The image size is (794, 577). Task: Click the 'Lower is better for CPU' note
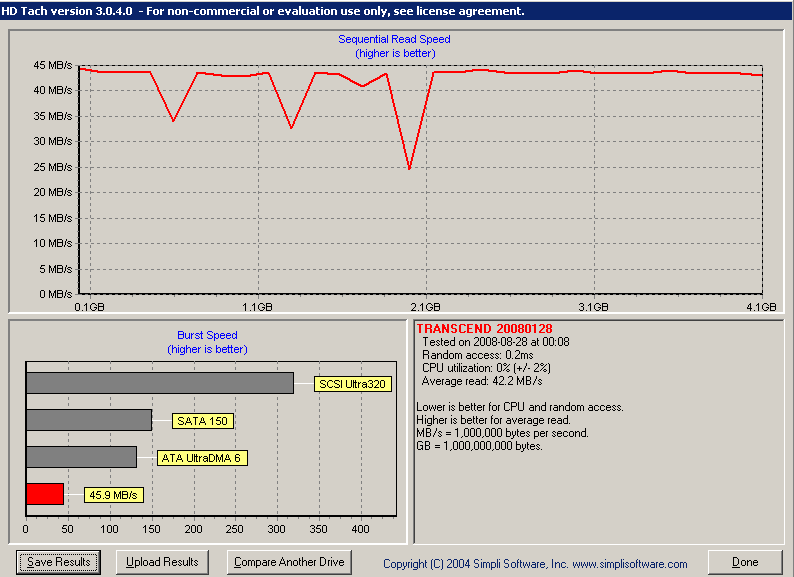click(x=520, y=407)
